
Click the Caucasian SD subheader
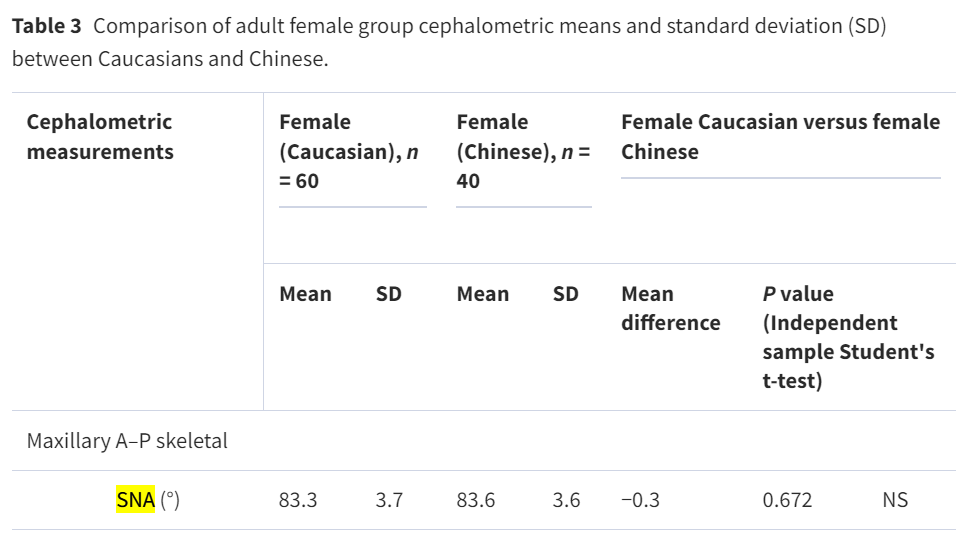388,294
